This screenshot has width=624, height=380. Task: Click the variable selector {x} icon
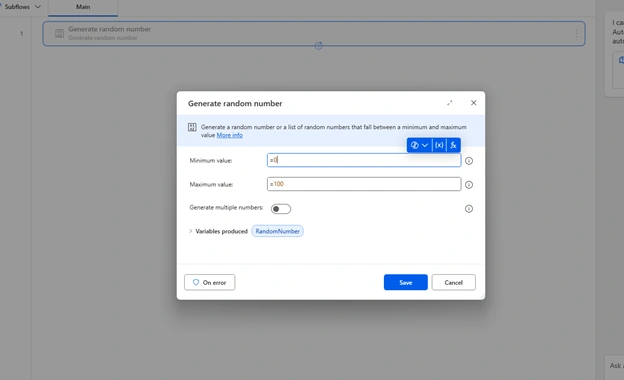[x=439, y=145]
